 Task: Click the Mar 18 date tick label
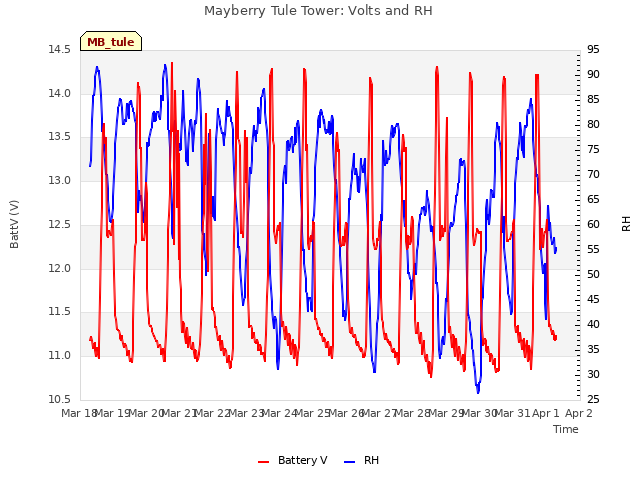coord(78,413)
